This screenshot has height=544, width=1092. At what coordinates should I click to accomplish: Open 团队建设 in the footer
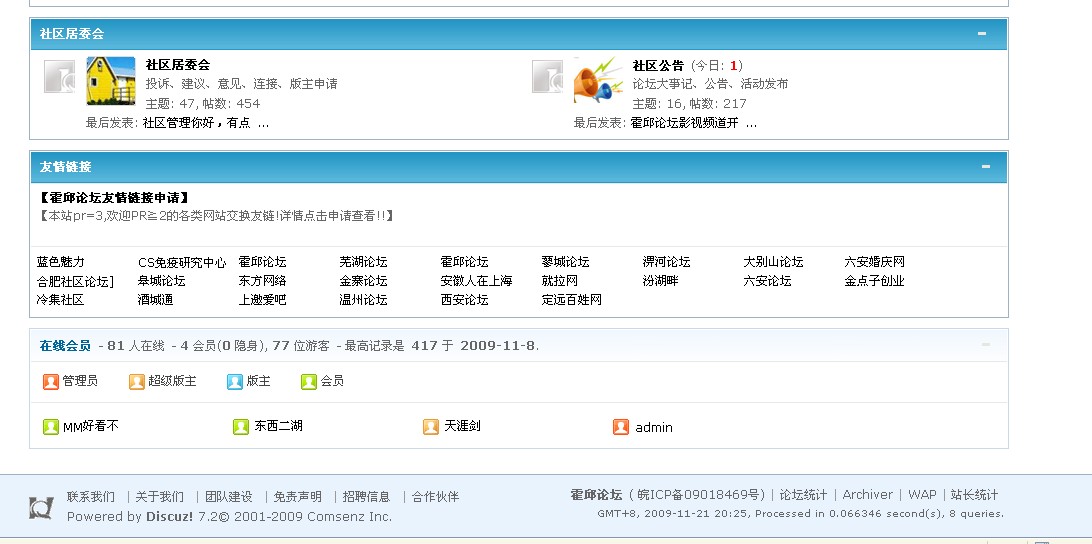click(228, 497)
